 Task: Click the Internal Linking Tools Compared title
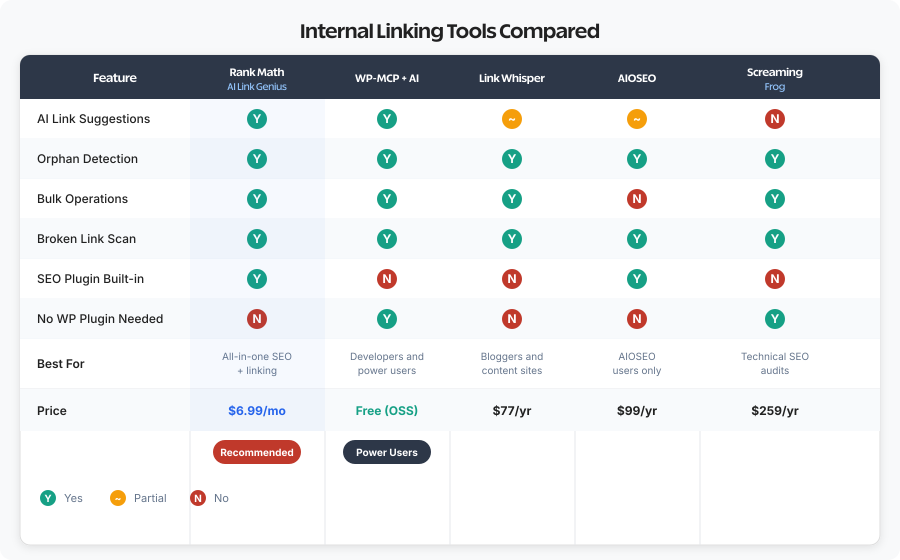coord(449,31)
